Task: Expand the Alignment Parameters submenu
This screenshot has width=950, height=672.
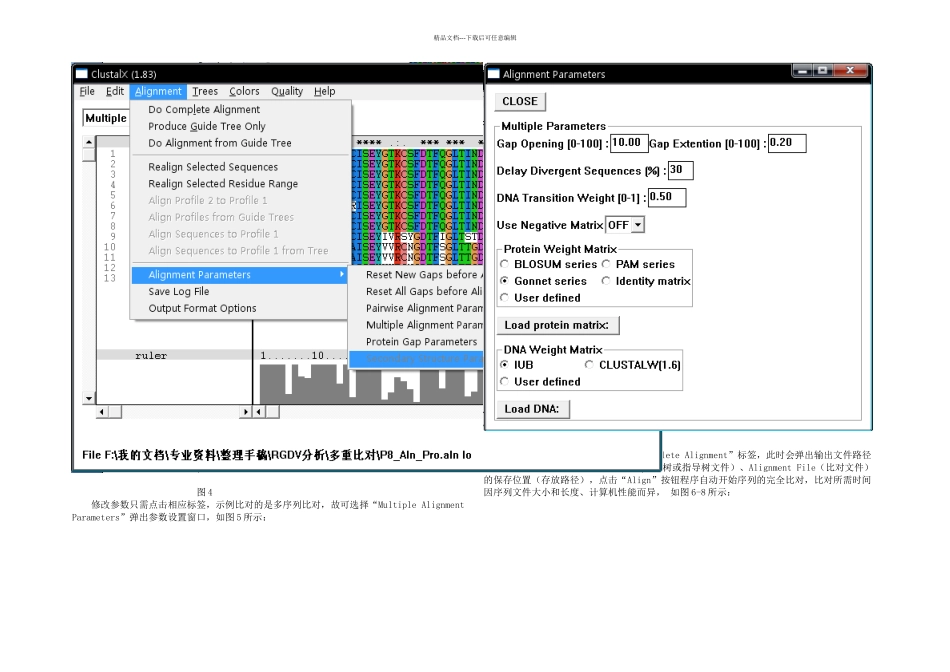Action: click(x=240, y=274)
